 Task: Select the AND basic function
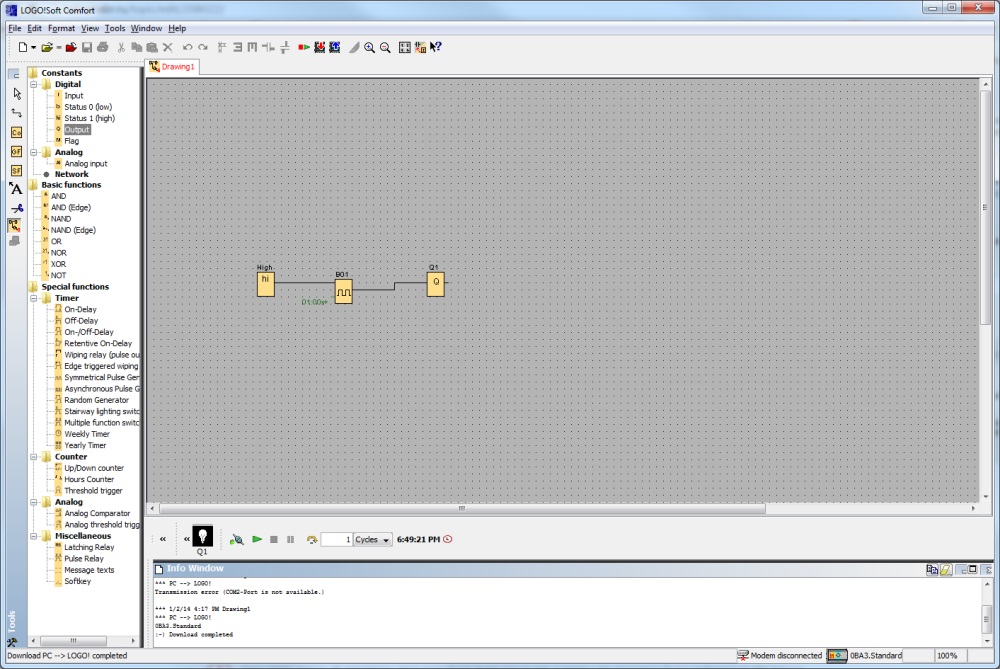[x=58, y=196]
